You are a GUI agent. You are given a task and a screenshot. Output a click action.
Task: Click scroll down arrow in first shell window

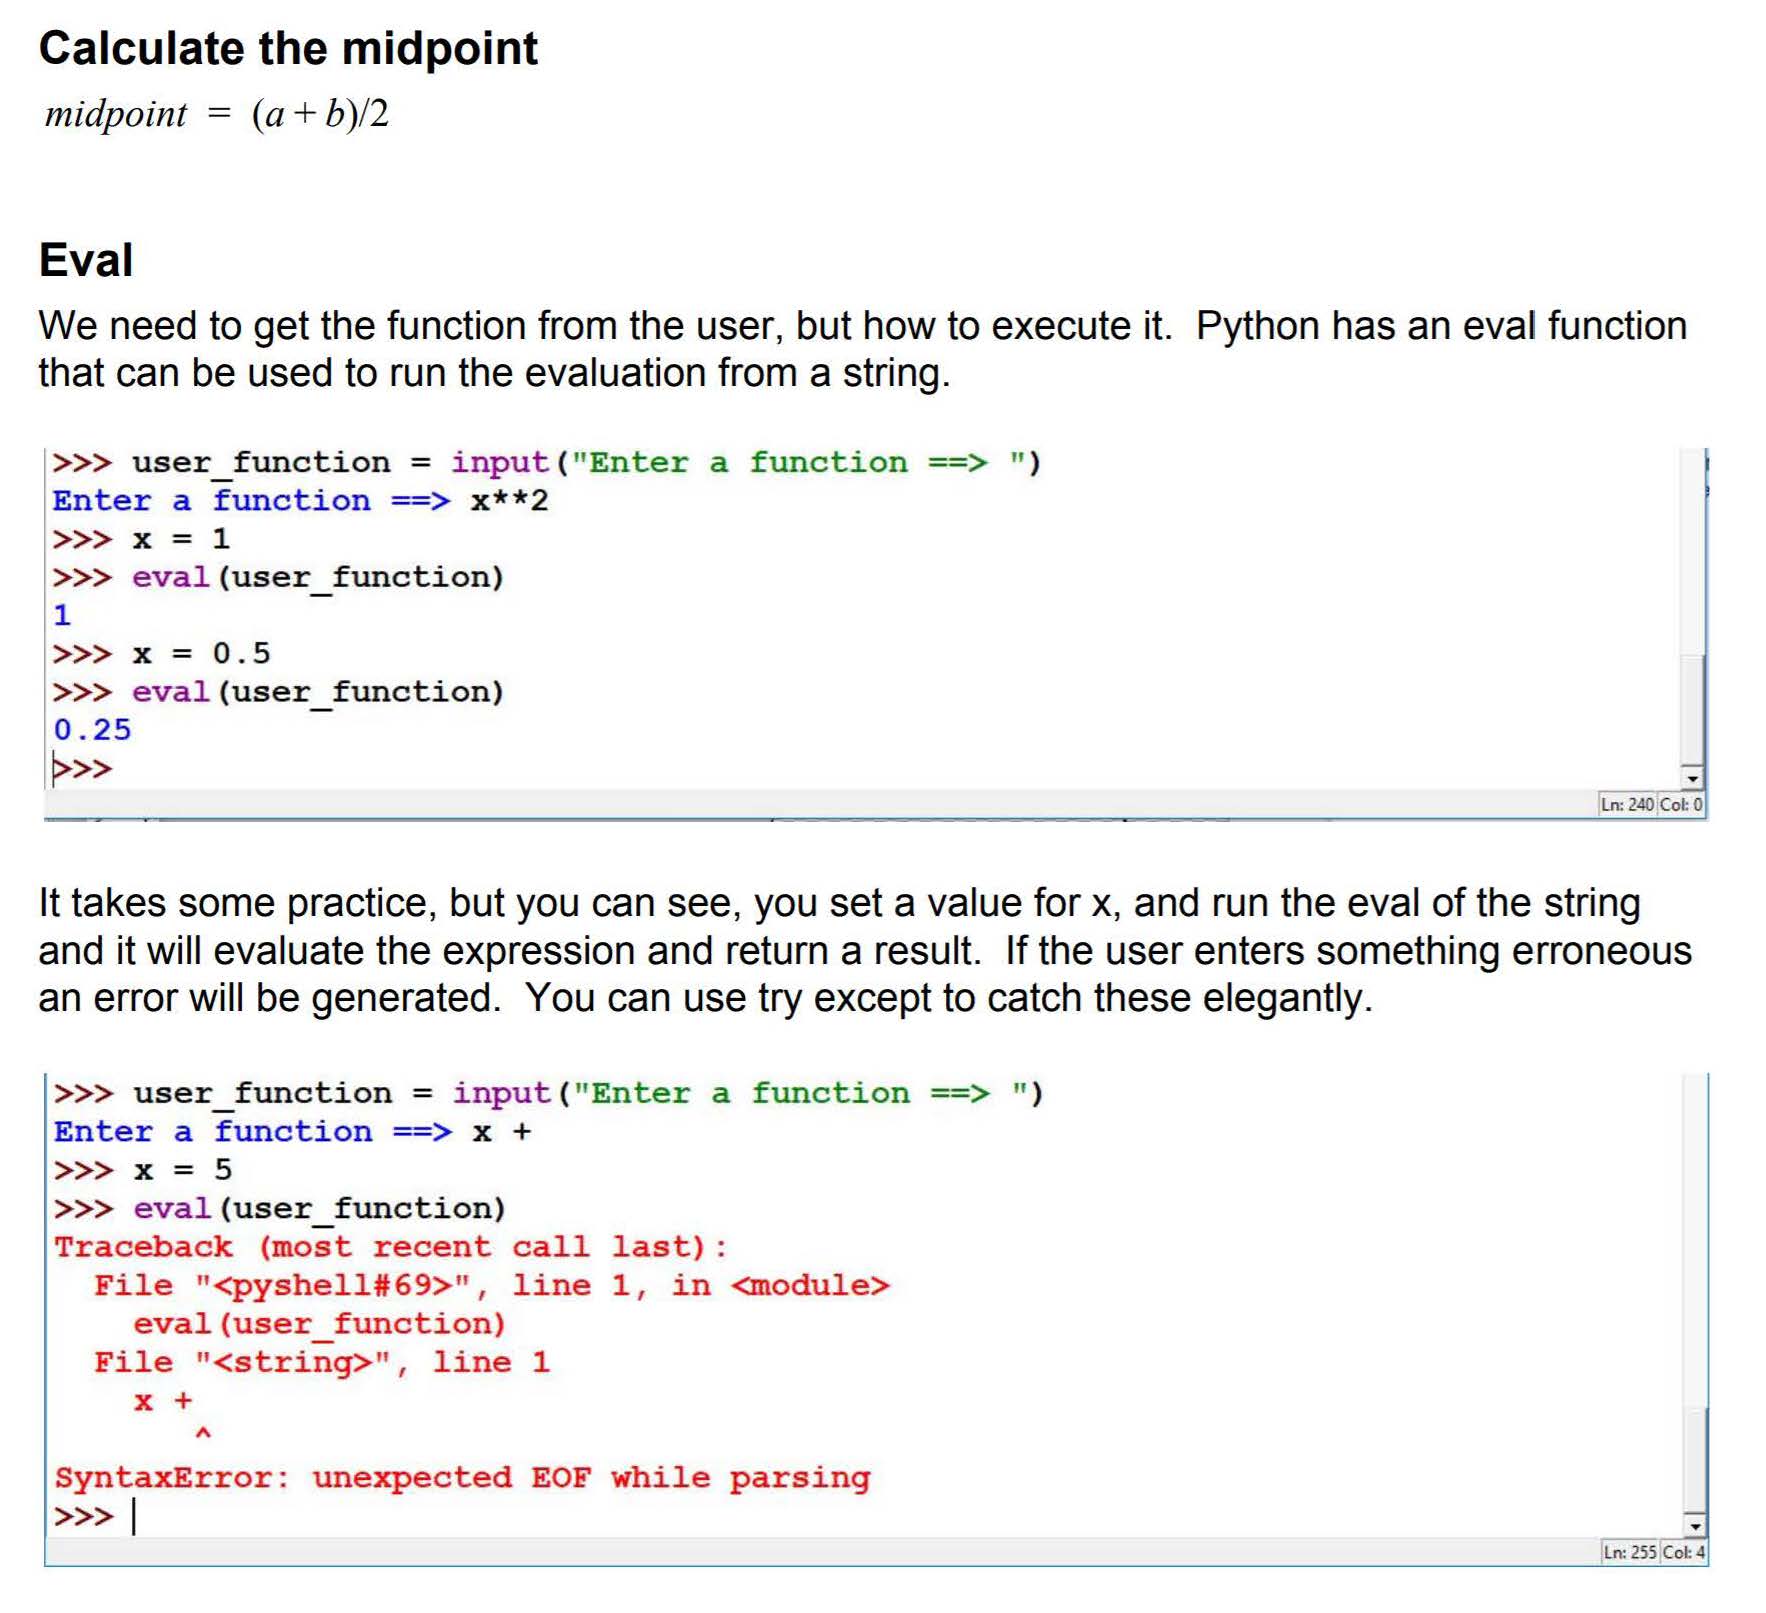[1691, 778]
